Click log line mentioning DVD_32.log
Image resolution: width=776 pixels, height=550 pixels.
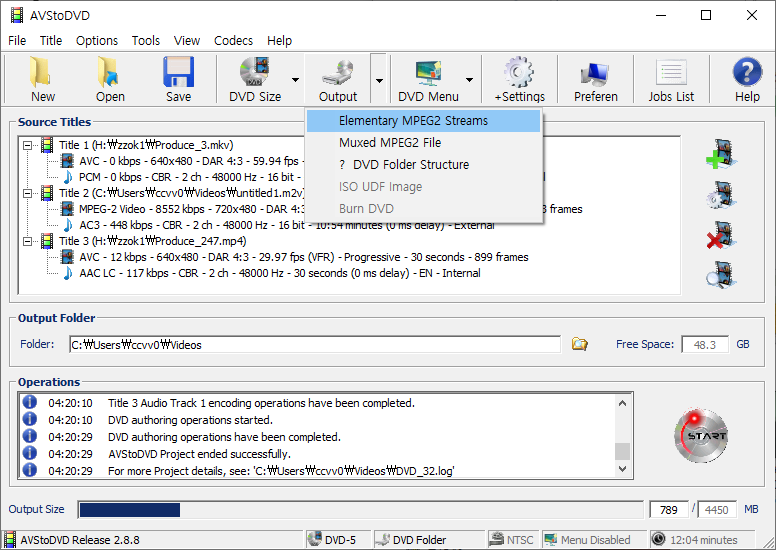click(x=281, y=471)
